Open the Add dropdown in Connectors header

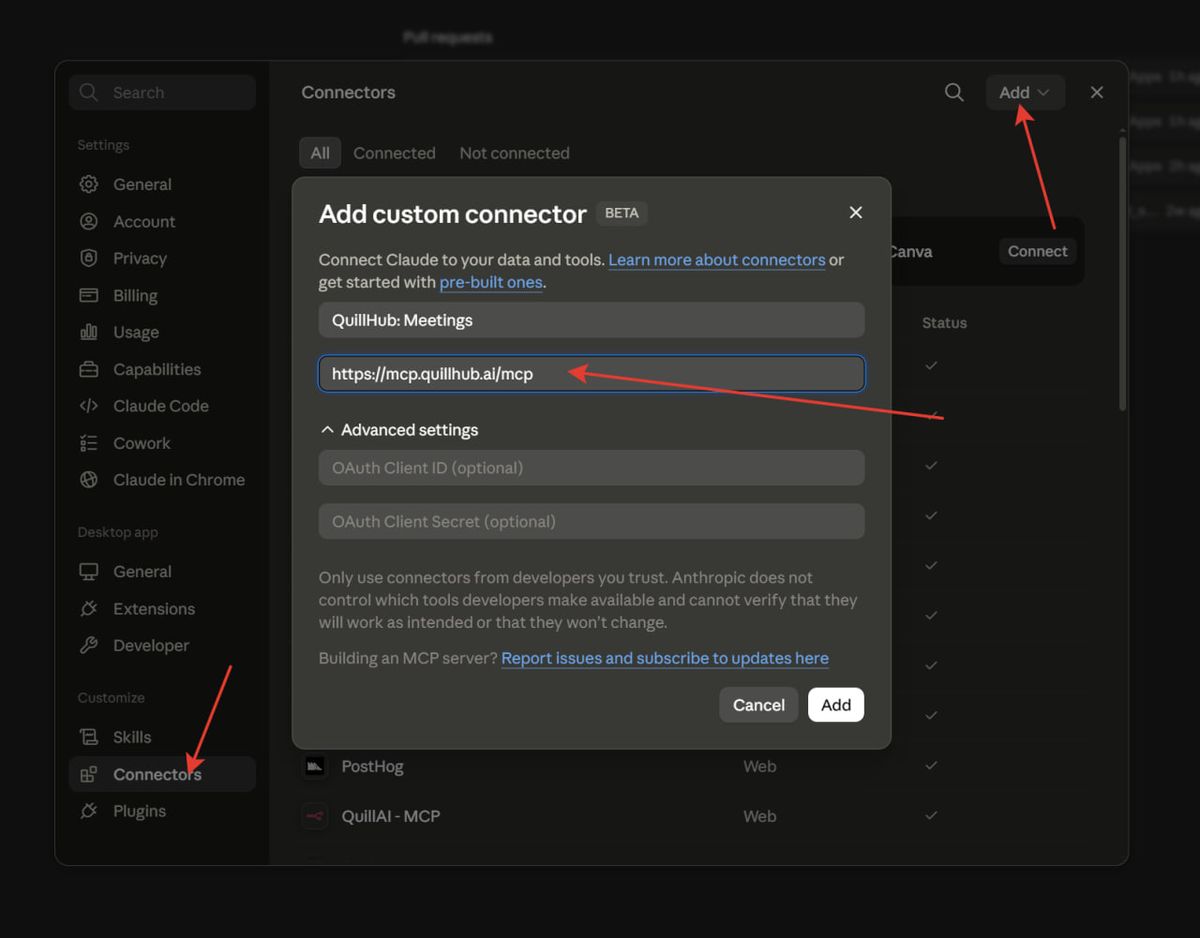pyautogui.click(x=1025, y=92)
